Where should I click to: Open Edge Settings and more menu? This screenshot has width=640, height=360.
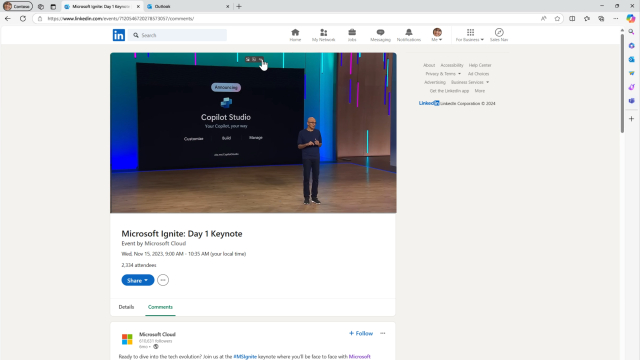click(616, 18)
